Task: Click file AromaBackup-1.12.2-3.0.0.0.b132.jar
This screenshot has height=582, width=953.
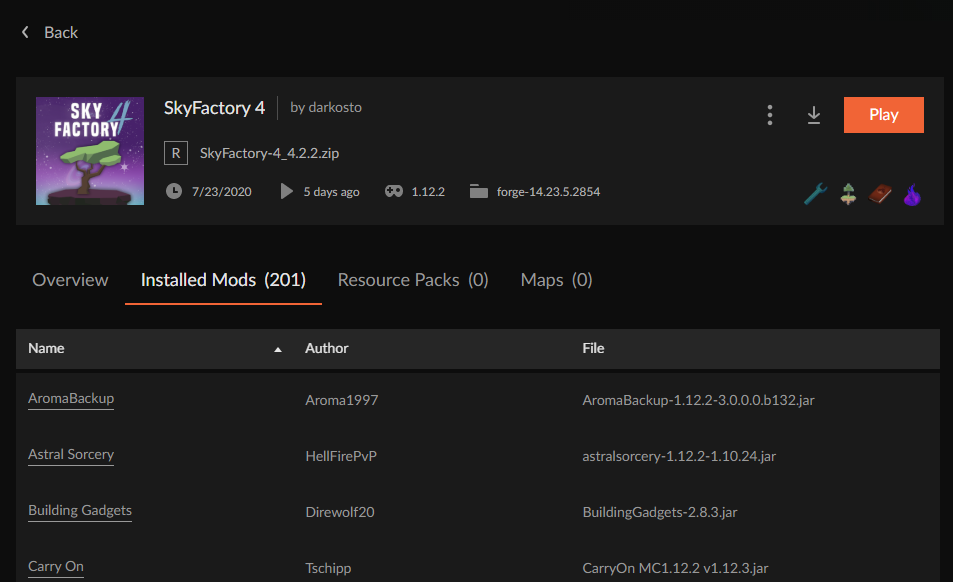Action: click(x=698, y=400)
